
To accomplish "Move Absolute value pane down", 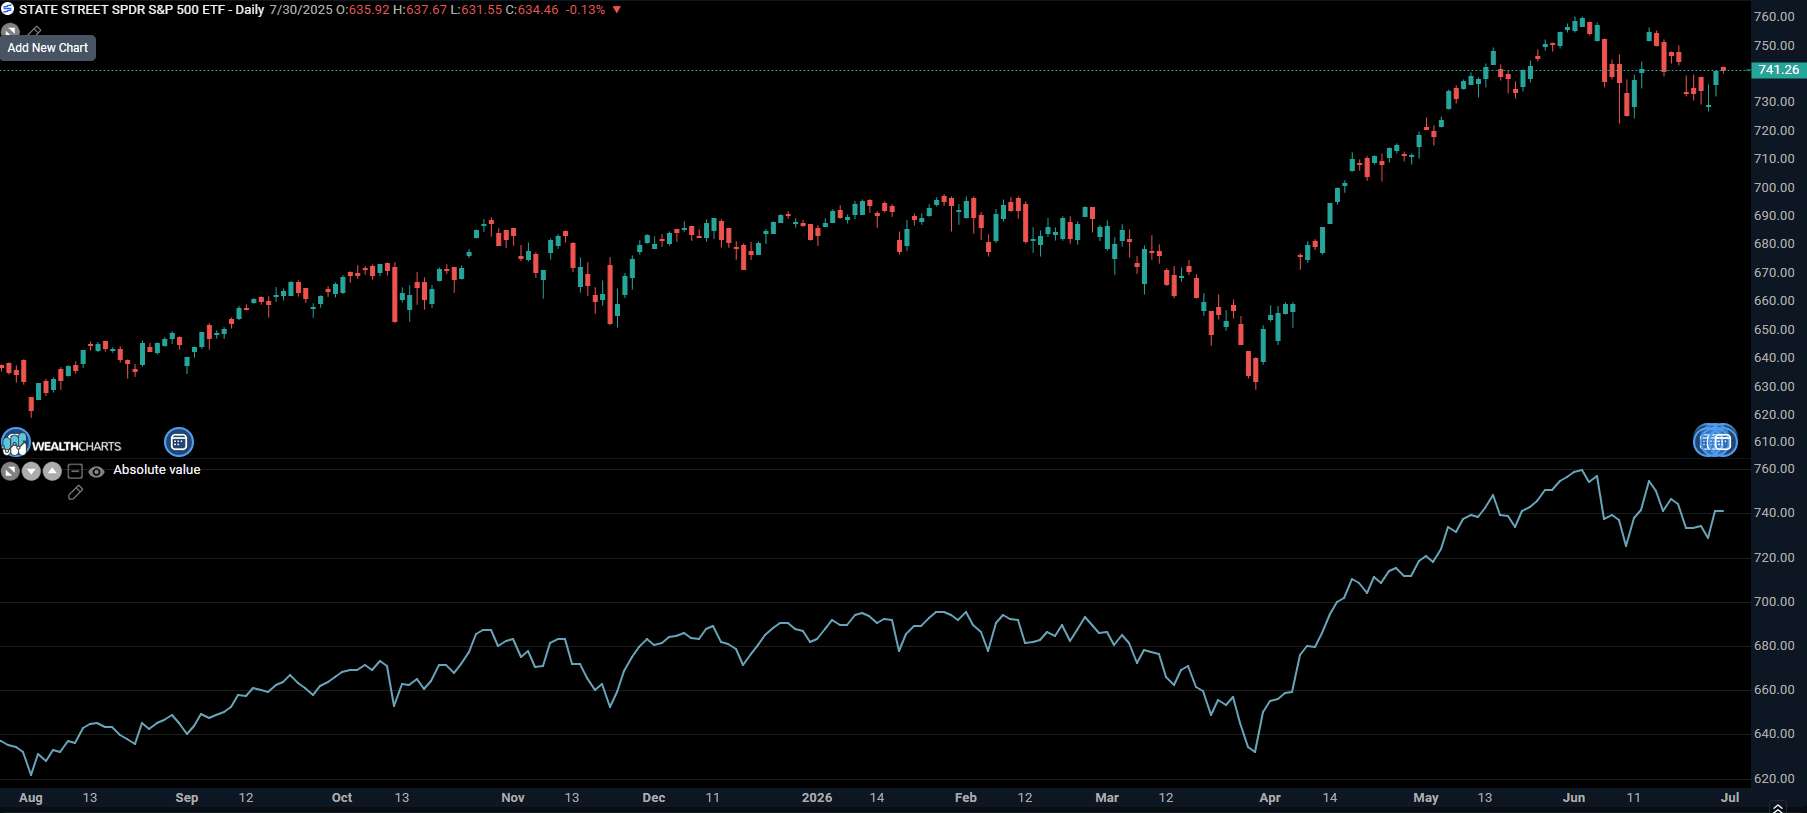I will [x=31, y=471].
